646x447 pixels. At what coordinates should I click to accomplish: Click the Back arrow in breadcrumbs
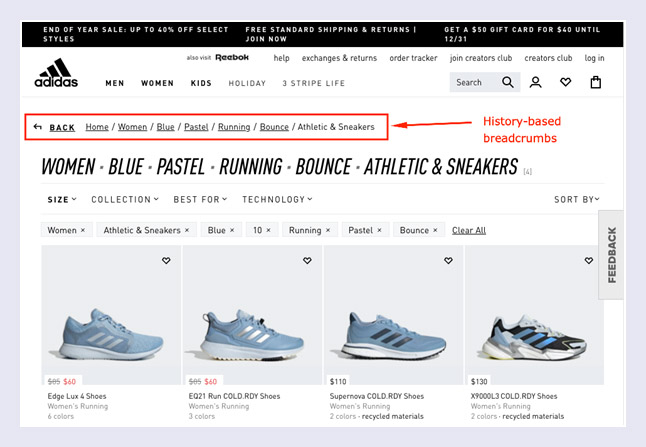38,127
